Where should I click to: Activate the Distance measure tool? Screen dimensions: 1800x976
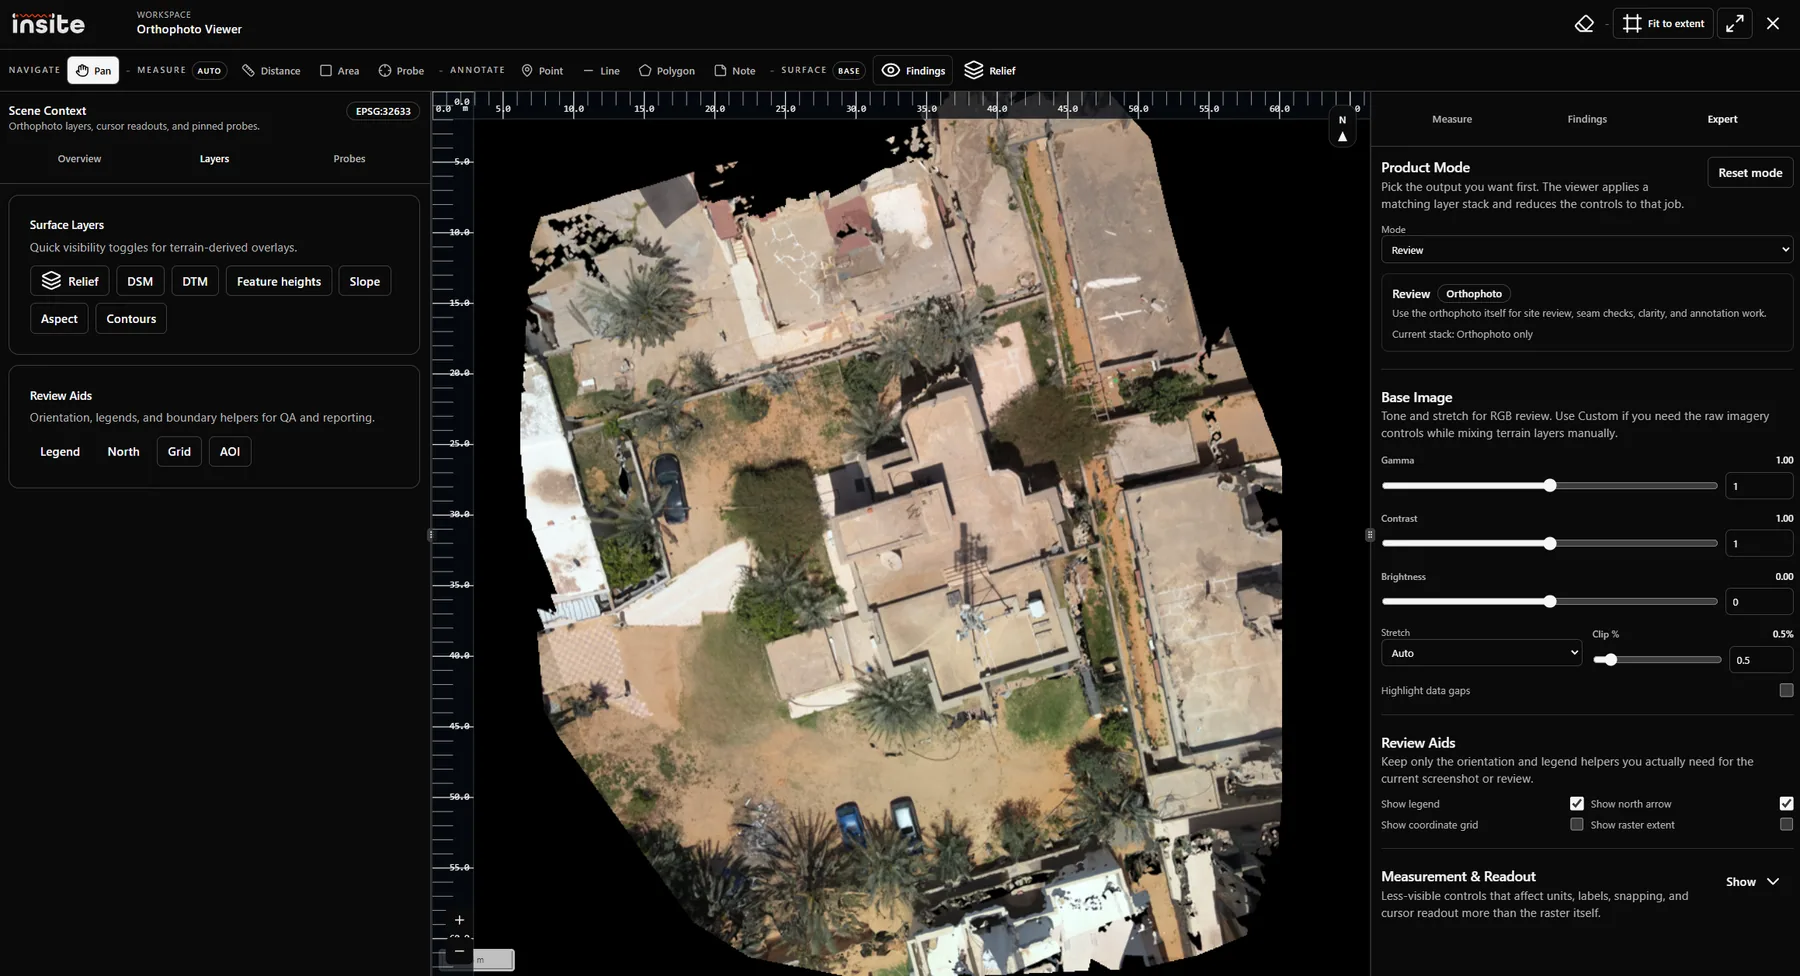pyautogui.click(x=271, y=71)
